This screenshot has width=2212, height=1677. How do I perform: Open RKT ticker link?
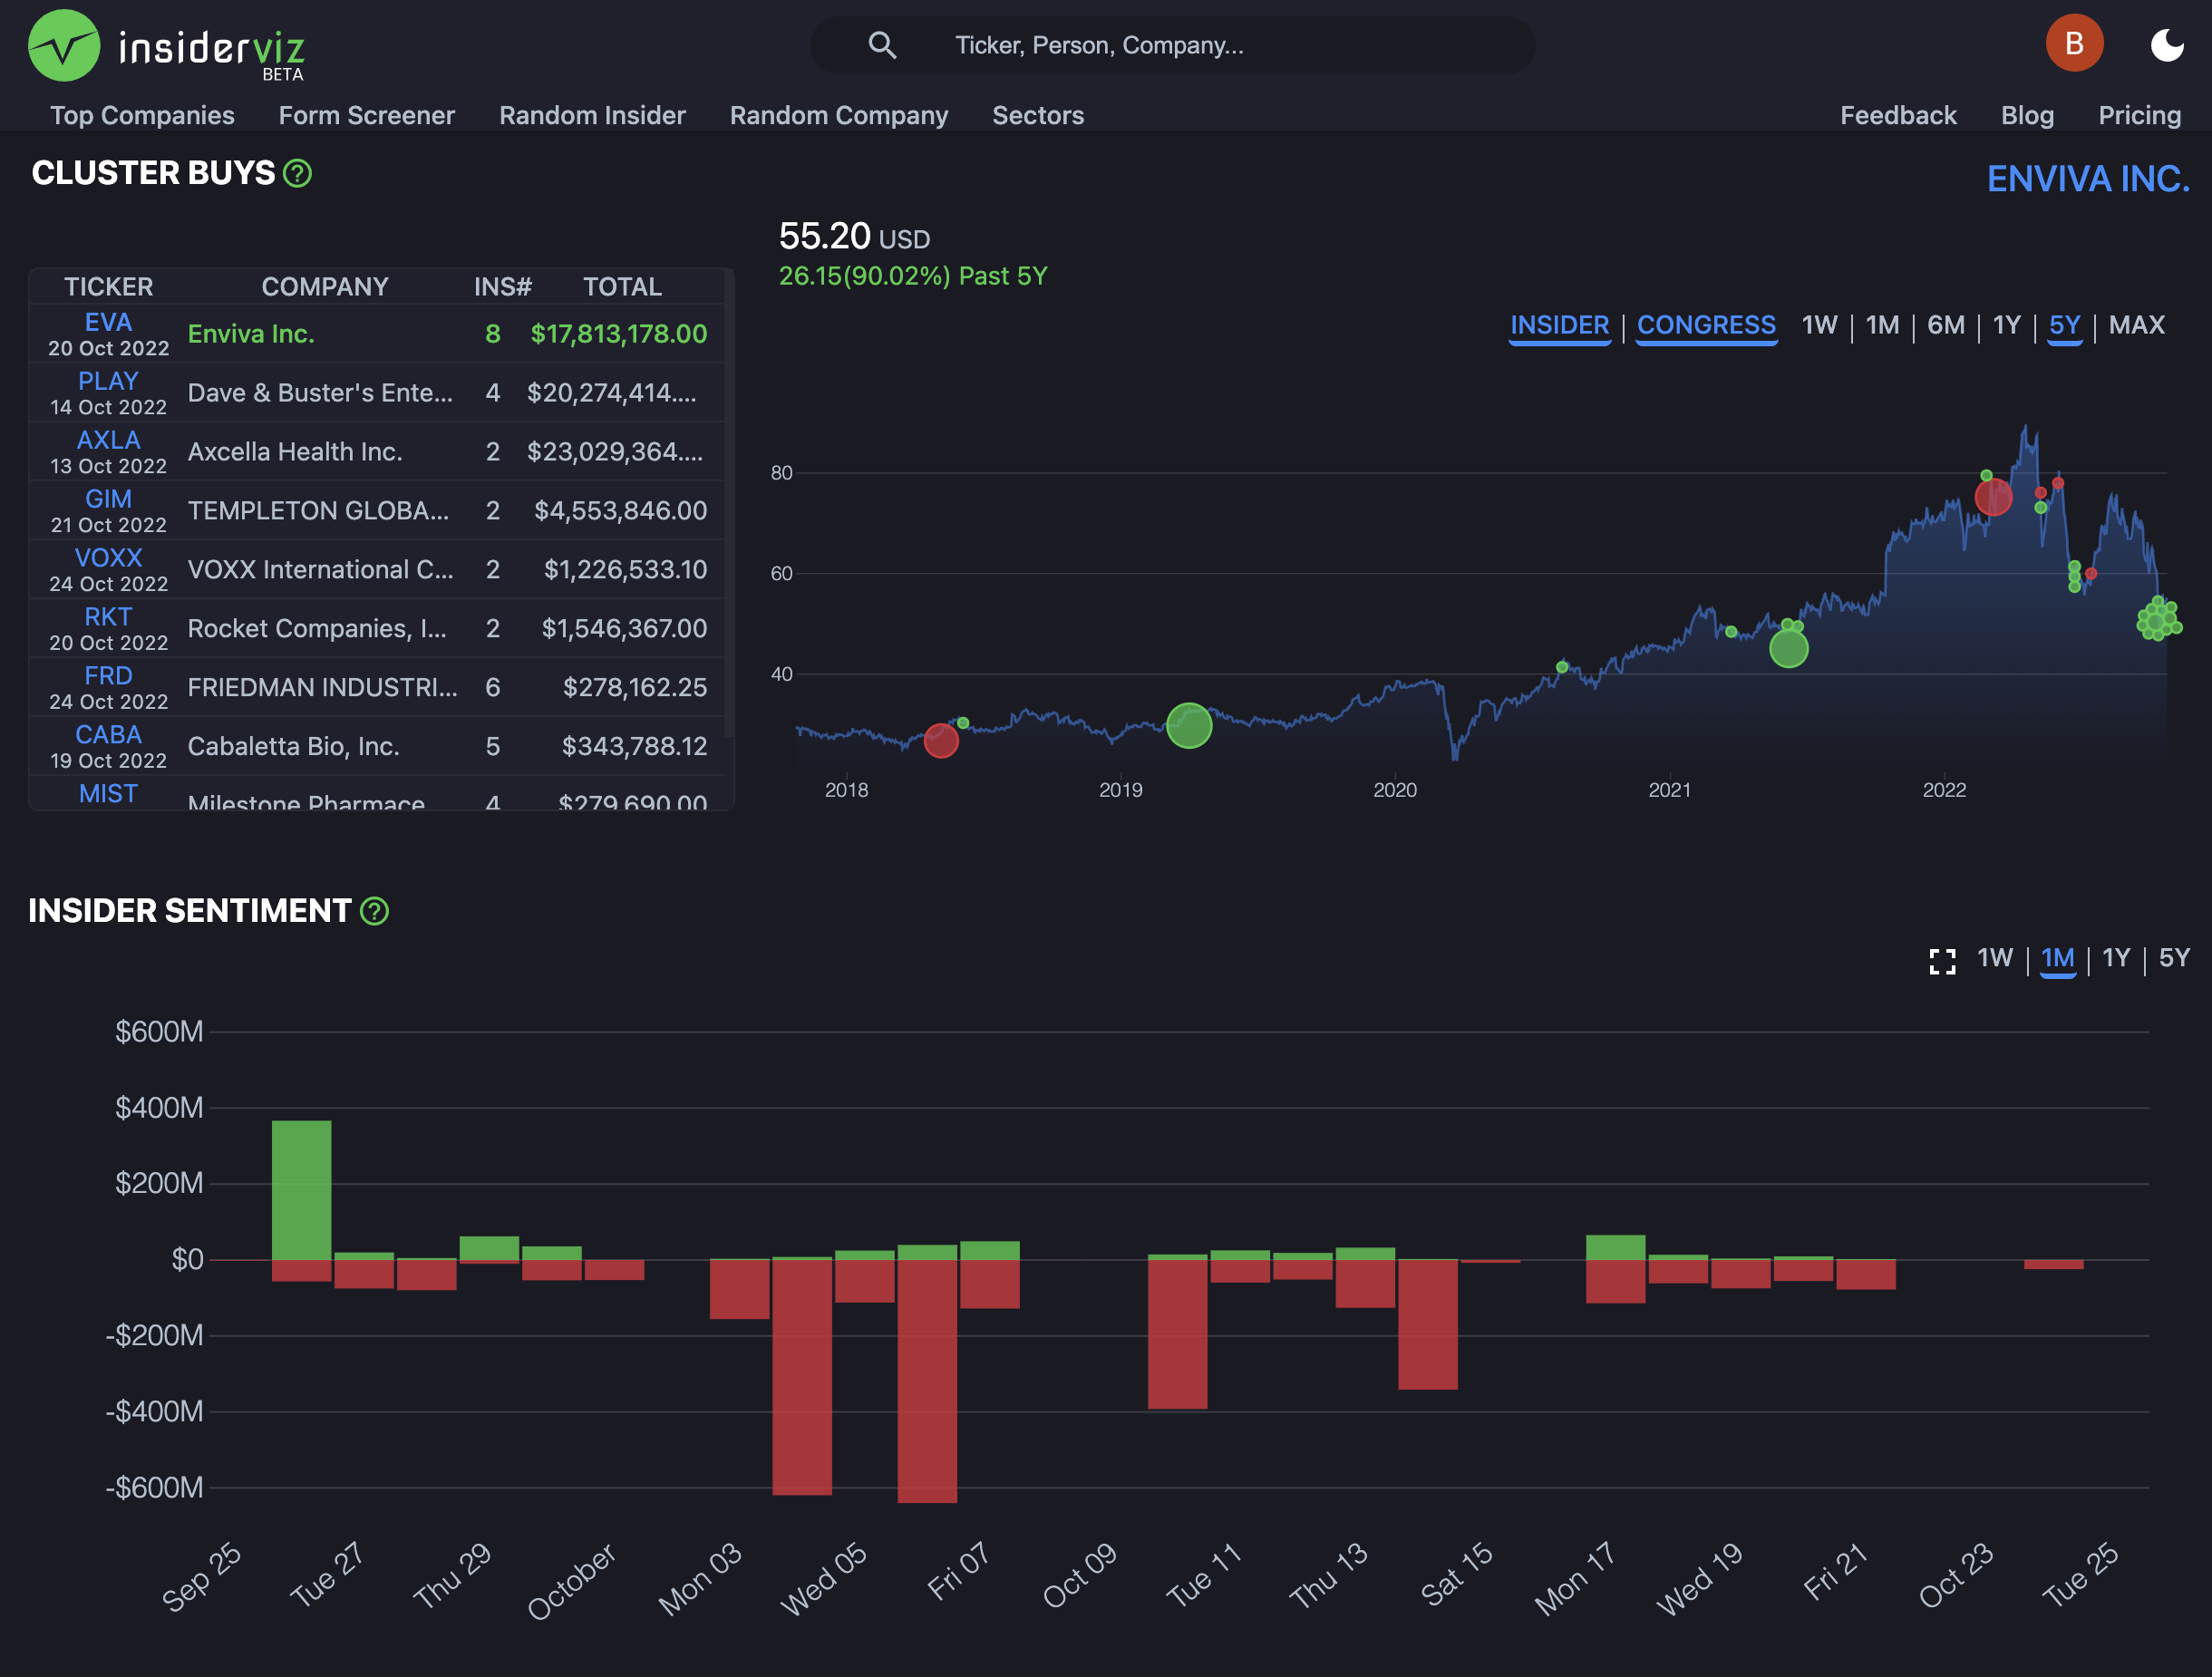(x=108, y=617)
